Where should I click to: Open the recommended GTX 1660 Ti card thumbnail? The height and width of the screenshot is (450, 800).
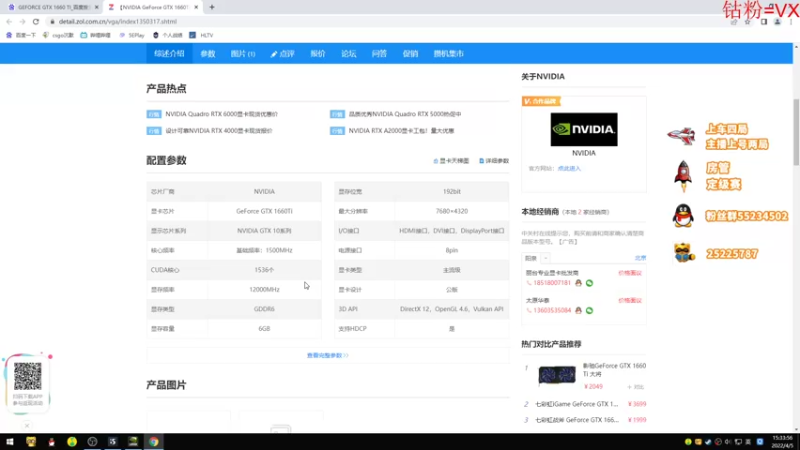557,375
